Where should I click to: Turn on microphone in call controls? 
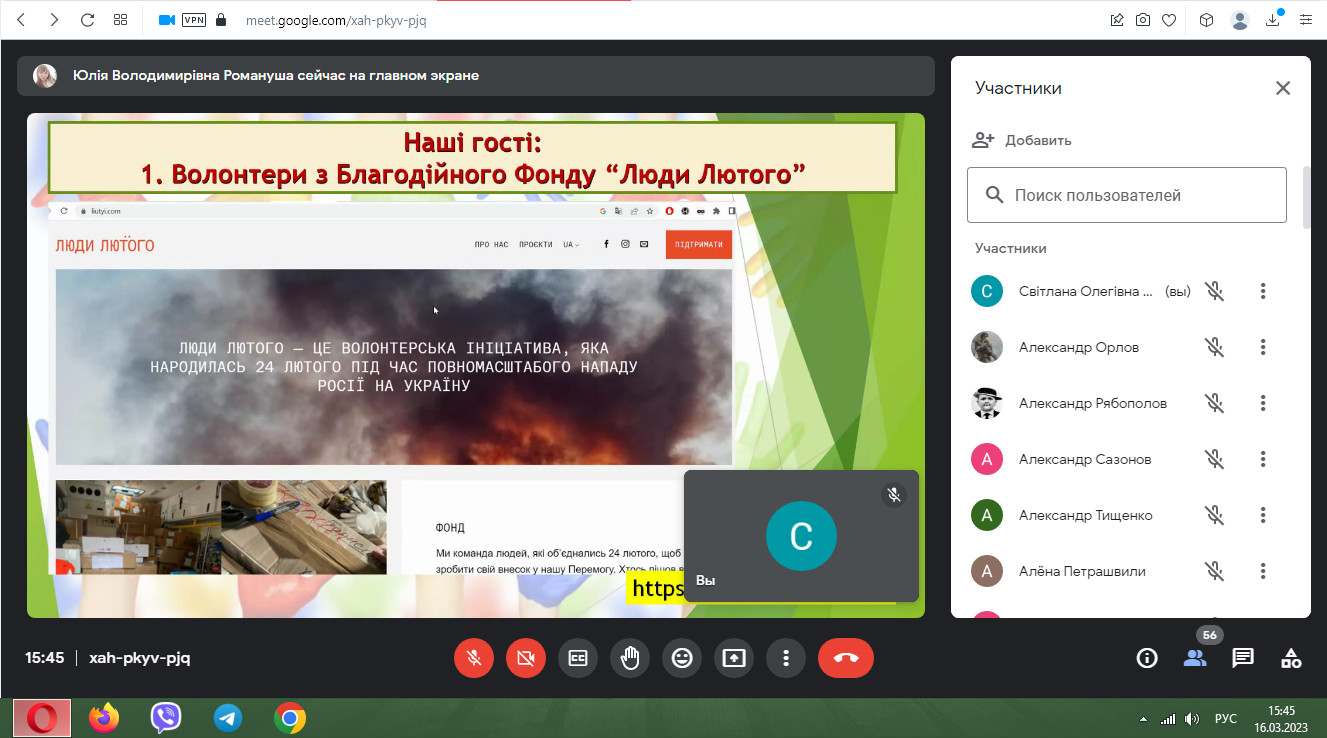(474, 658)
